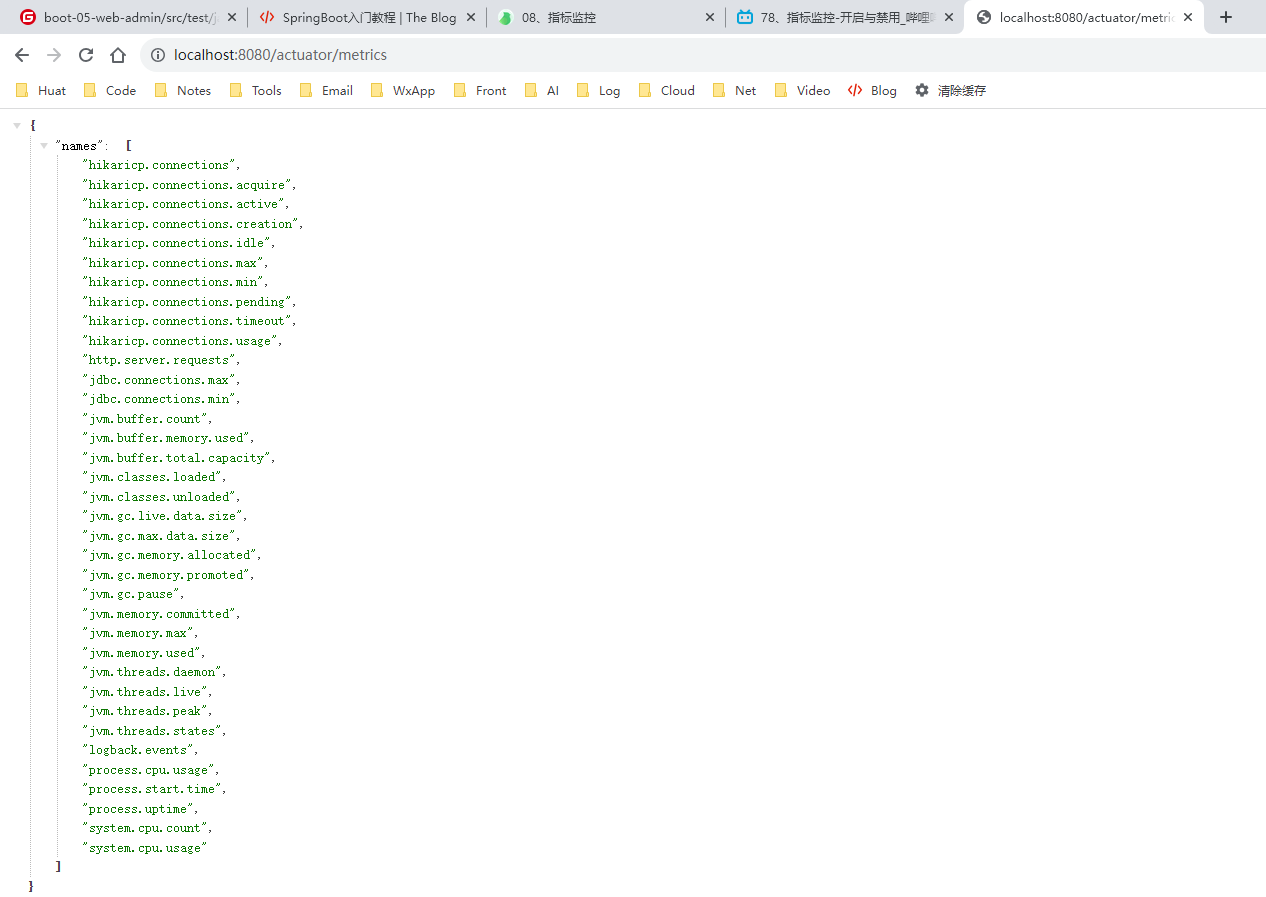The width and height of the screenshot is (1266, 897).
Task: Collapse the "names" array triangle
Action: tap(44, 146)
